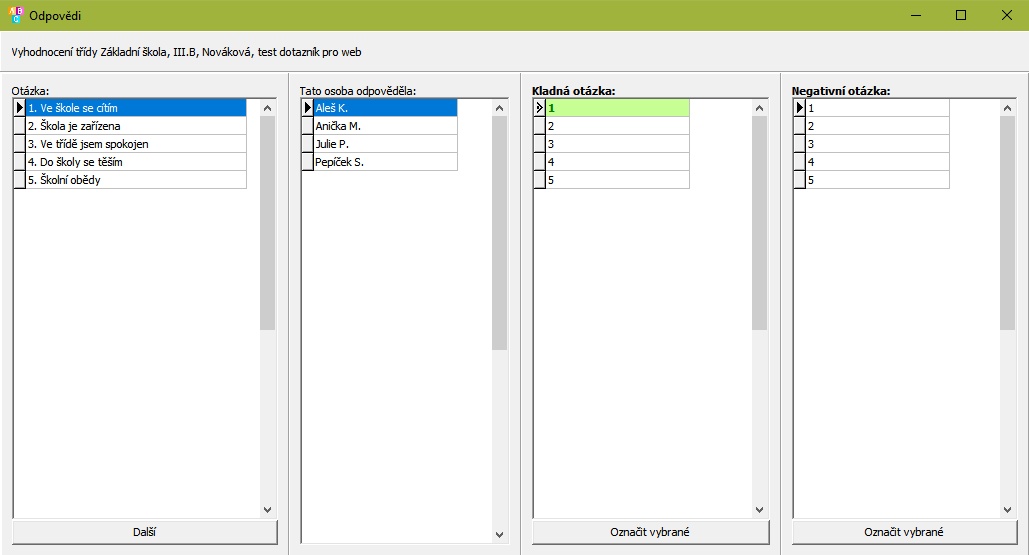The width and height of the screenshot is (1029, 555).
Task: Select row 5 in Kladná otázka list
Action: point(618,180)
